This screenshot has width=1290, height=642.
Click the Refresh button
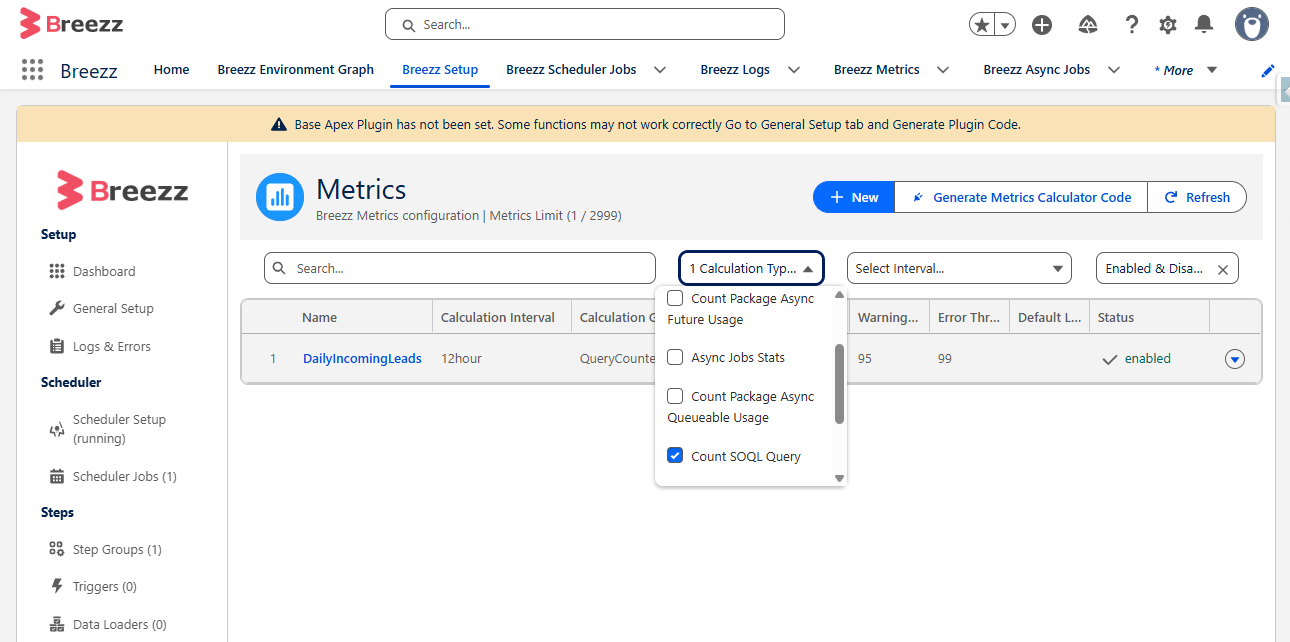pyautogui.click(x=1197, y=197)
